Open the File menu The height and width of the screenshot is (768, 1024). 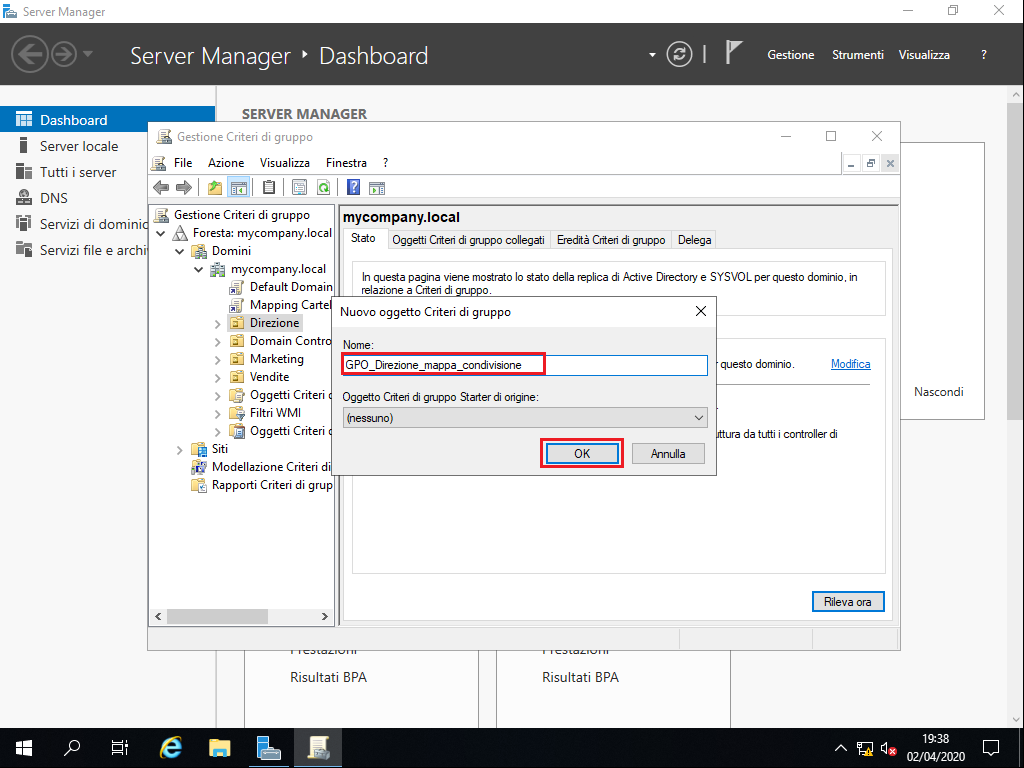pos(183,163)
